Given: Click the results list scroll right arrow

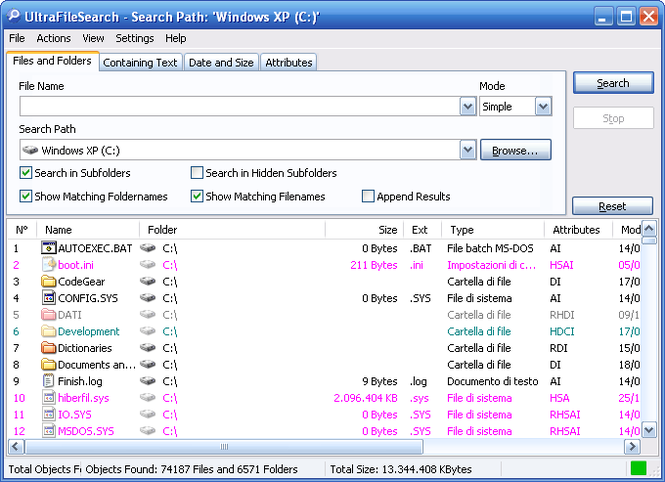Looking at the screenshot, I should click(632, 446).
